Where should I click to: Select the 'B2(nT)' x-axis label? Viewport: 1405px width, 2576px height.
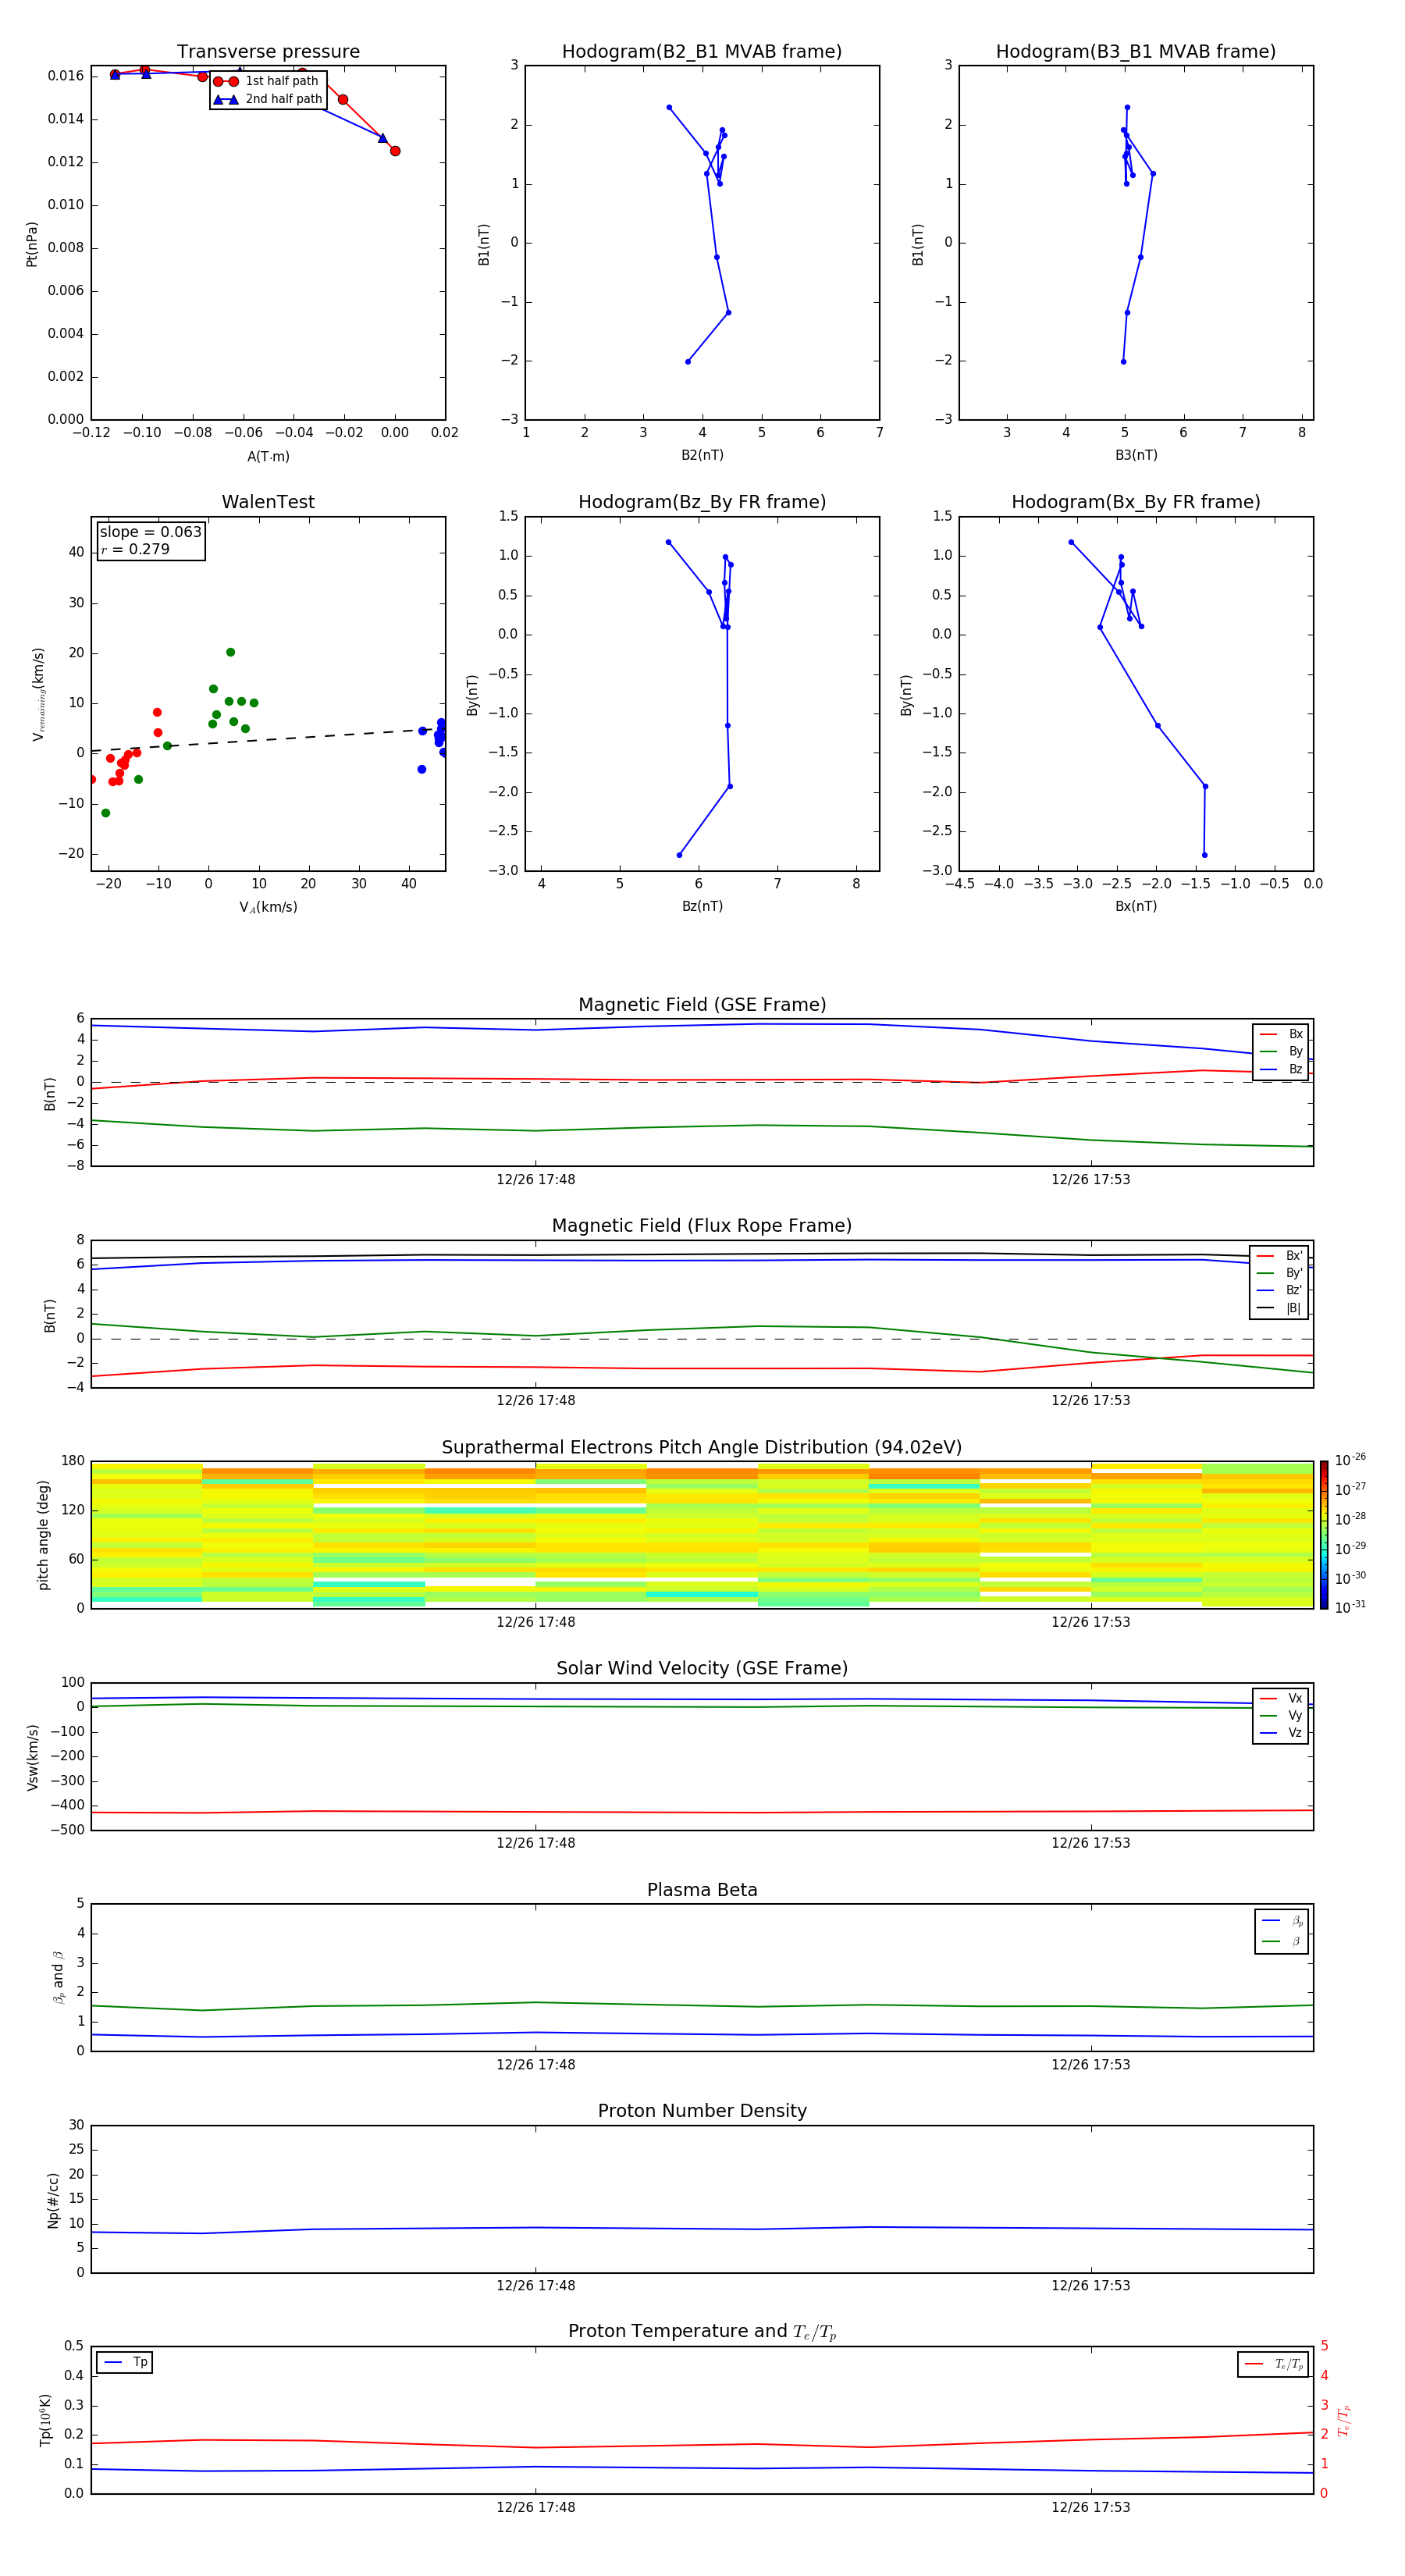(702, 455)
